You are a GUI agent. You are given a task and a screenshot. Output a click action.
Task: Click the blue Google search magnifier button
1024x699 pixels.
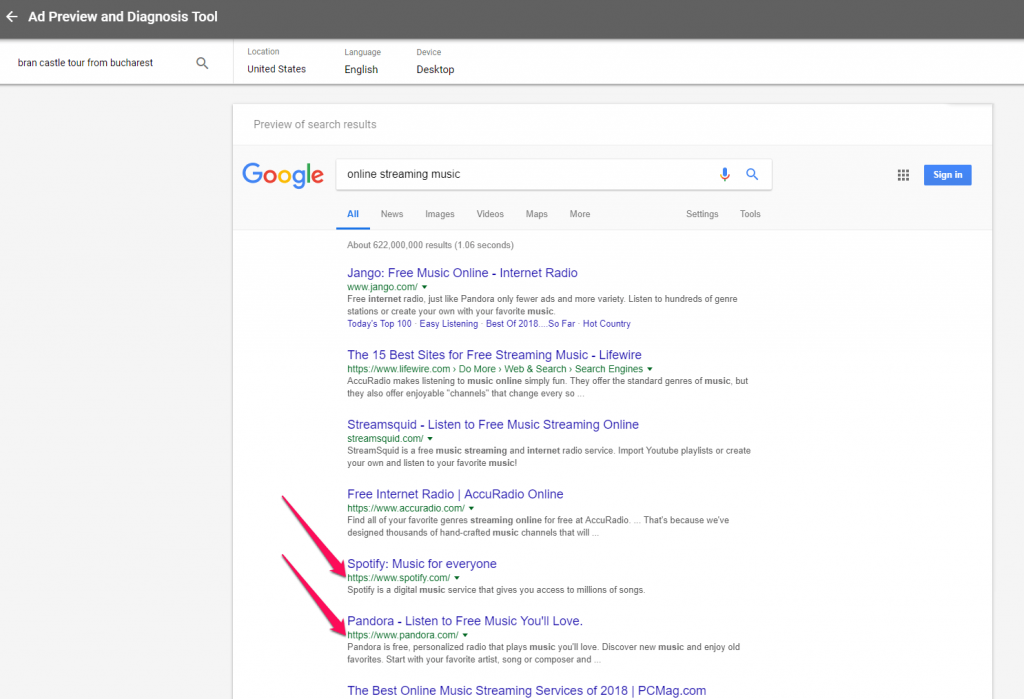click(752, 173)
